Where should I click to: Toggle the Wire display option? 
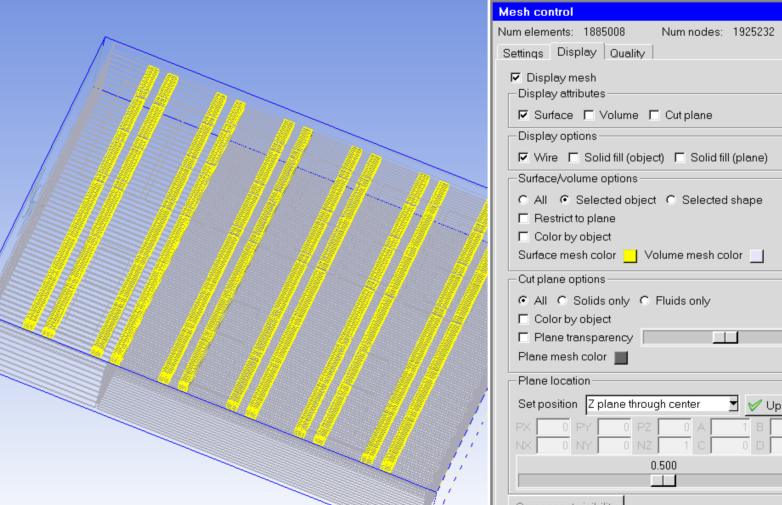tap(524, 158)
